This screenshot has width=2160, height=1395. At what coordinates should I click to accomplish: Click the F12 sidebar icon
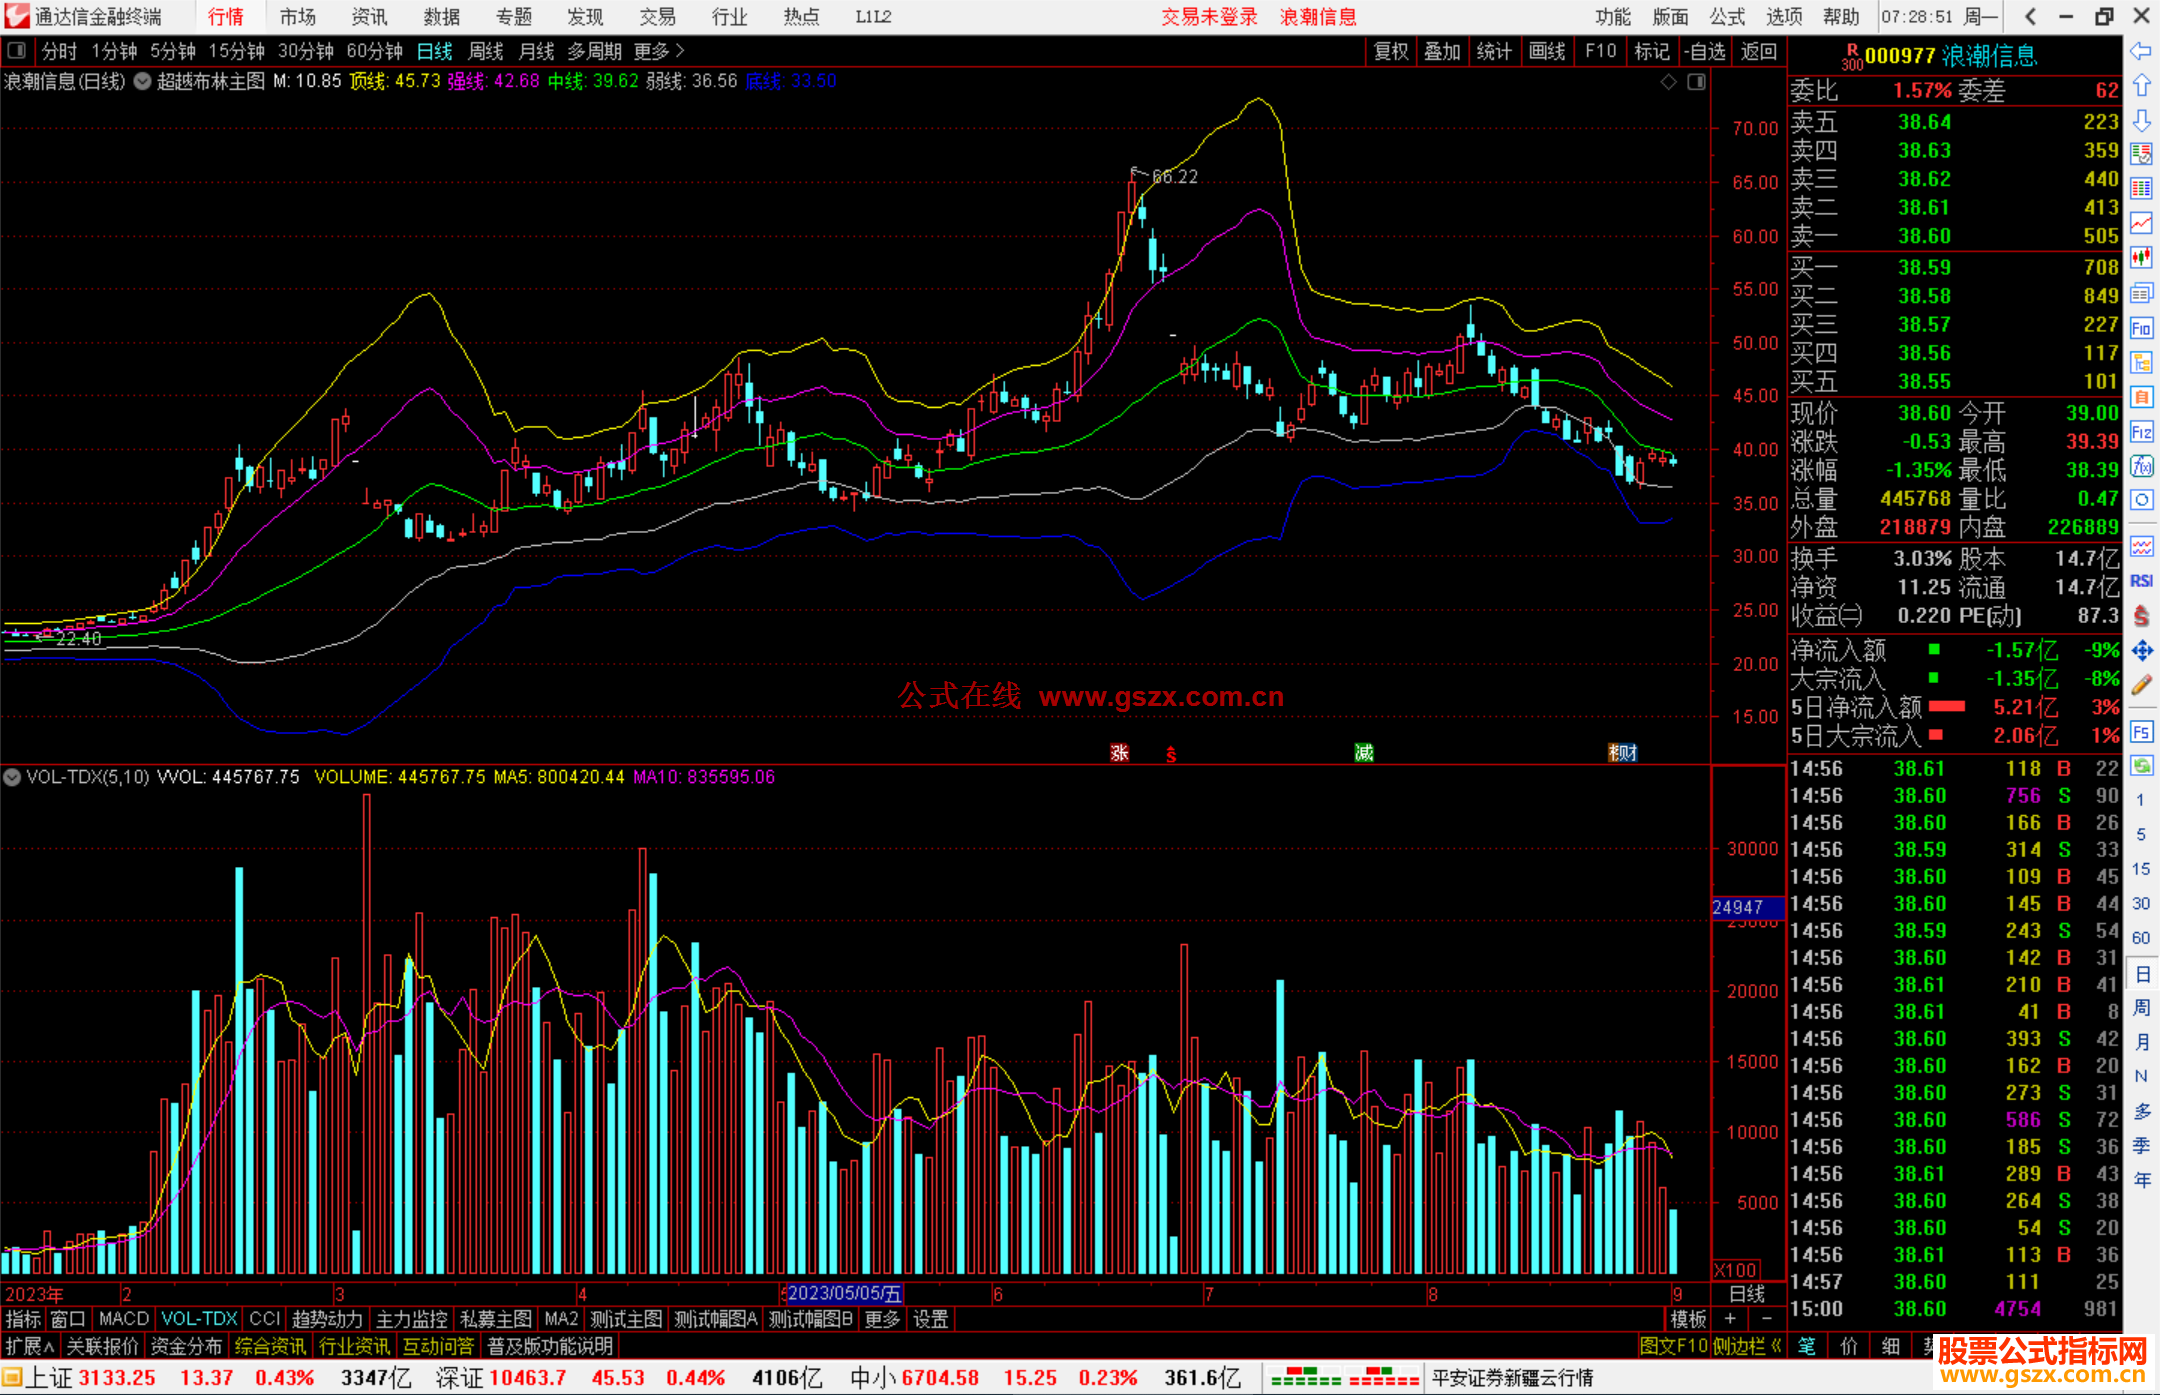click(x=2141, y=432)
